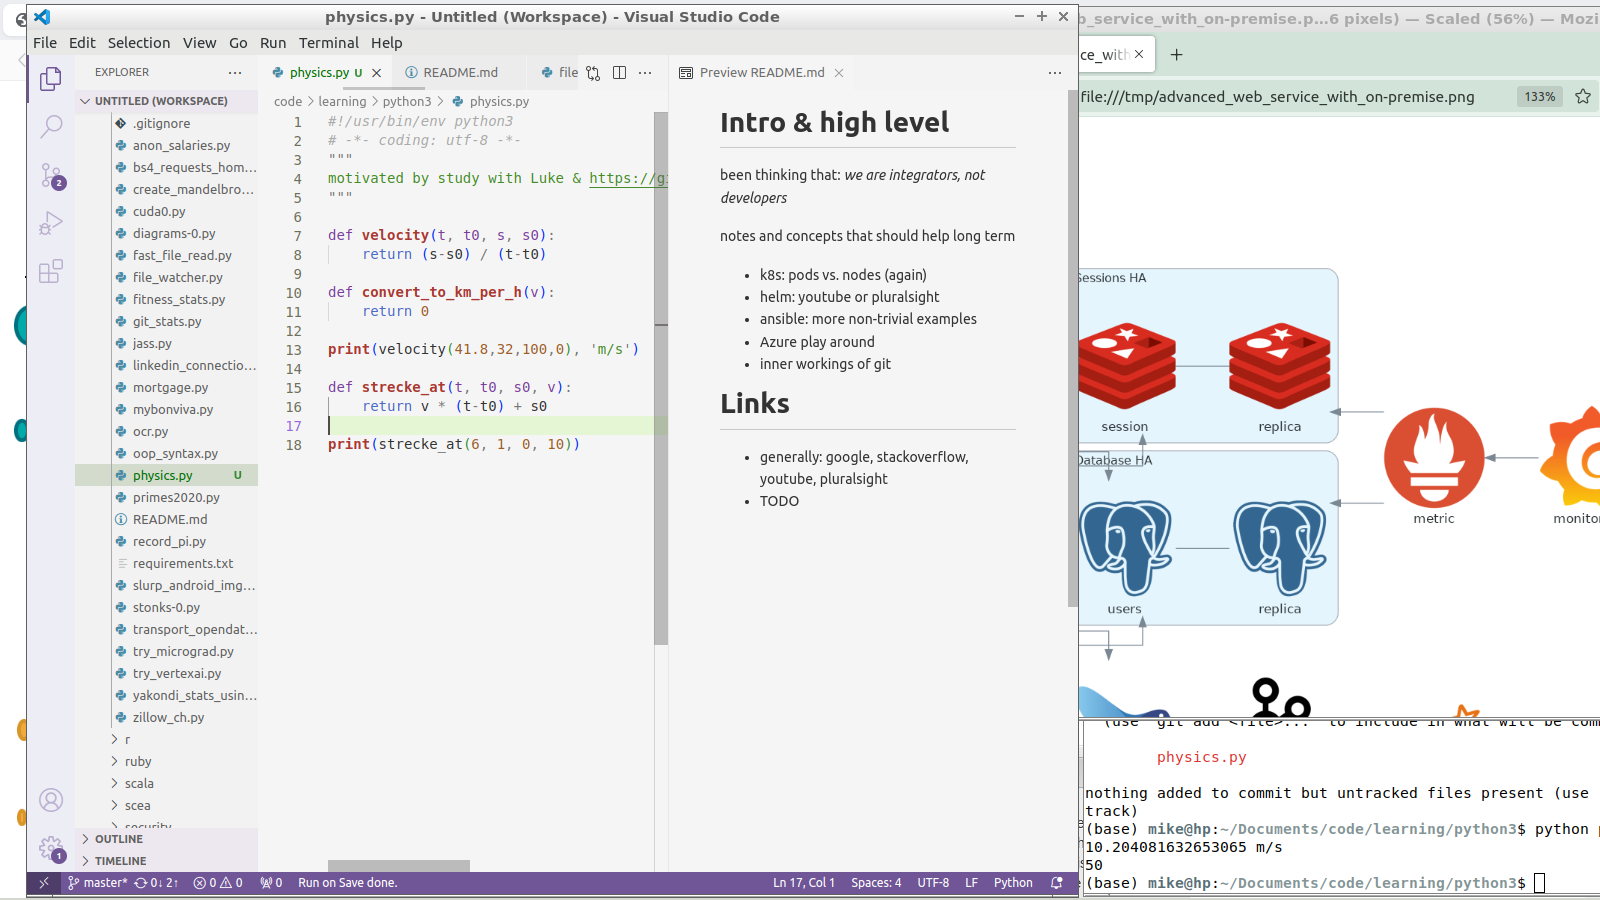
Task: Open the Run and Debug view
Action: [x=51, y=223]
